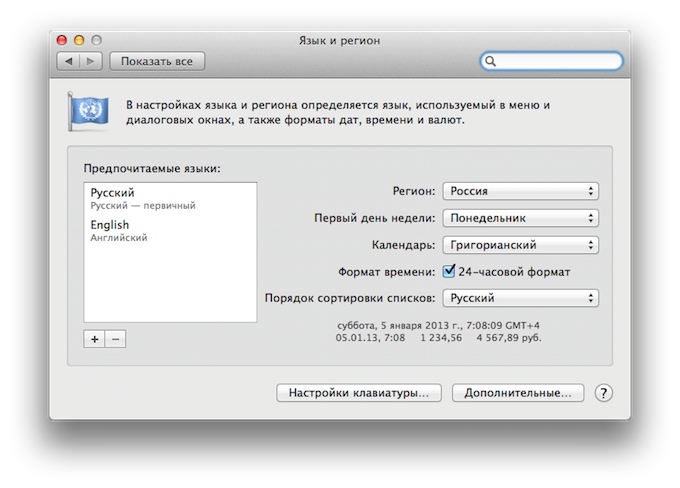This screenshot has width=680, height=488.
Task: Click the magnifying glass search icon
Action: tap(492, 62)
